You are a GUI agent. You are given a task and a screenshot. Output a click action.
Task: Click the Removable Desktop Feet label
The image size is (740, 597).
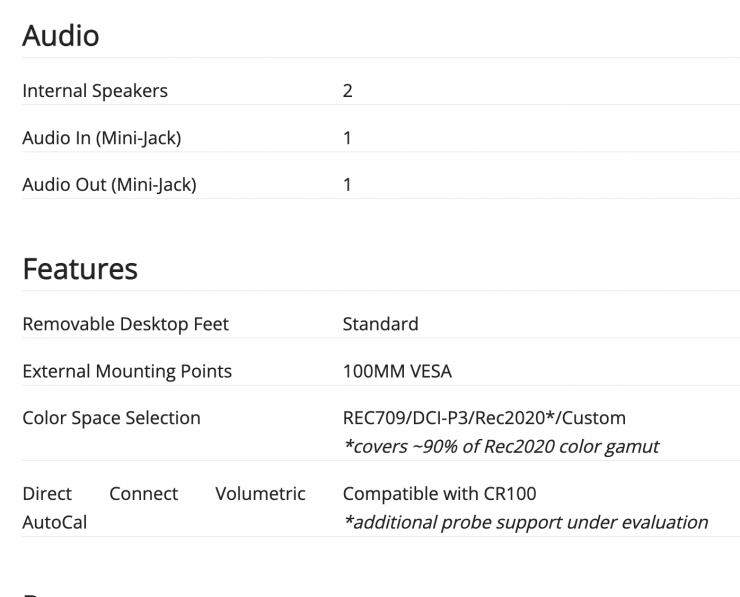125,324
